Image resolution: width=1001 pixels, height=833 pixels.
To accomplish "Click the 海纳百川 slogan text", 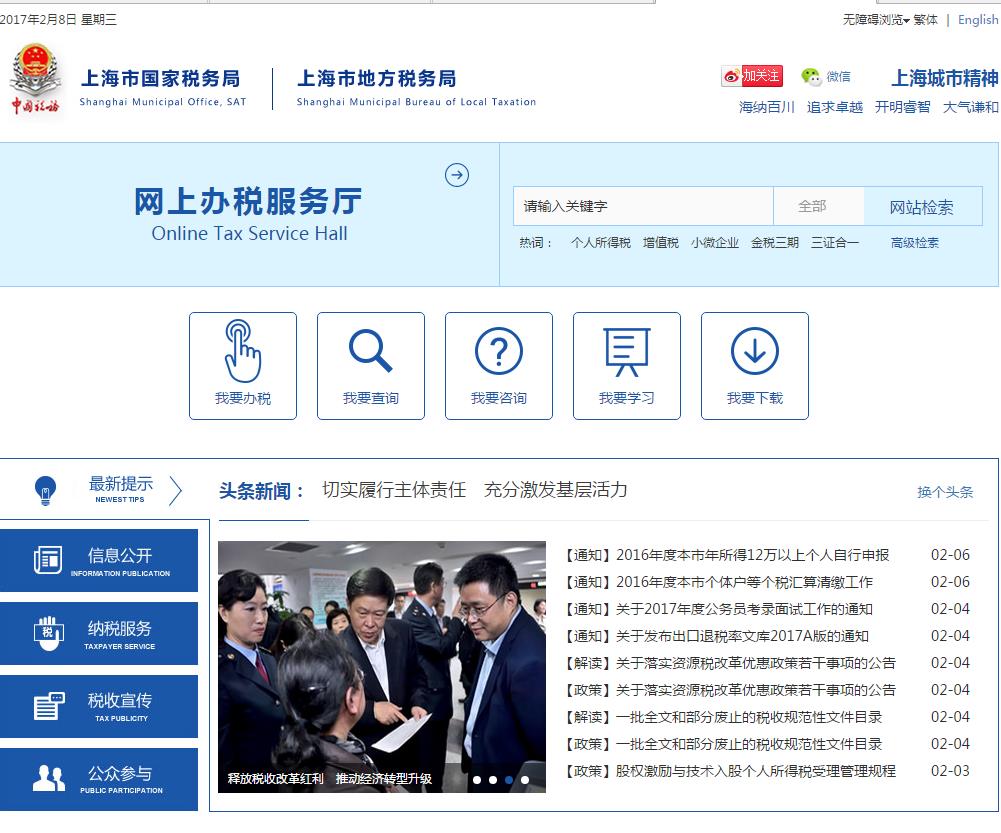I will [767, 107].
